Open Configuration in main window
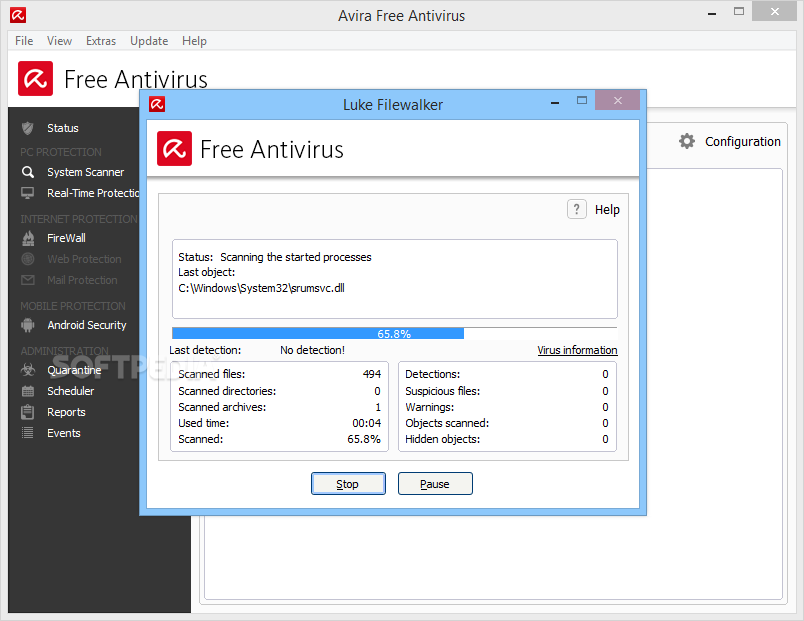The height and width of the screenshot is (621, 804). tap(742, 142)
